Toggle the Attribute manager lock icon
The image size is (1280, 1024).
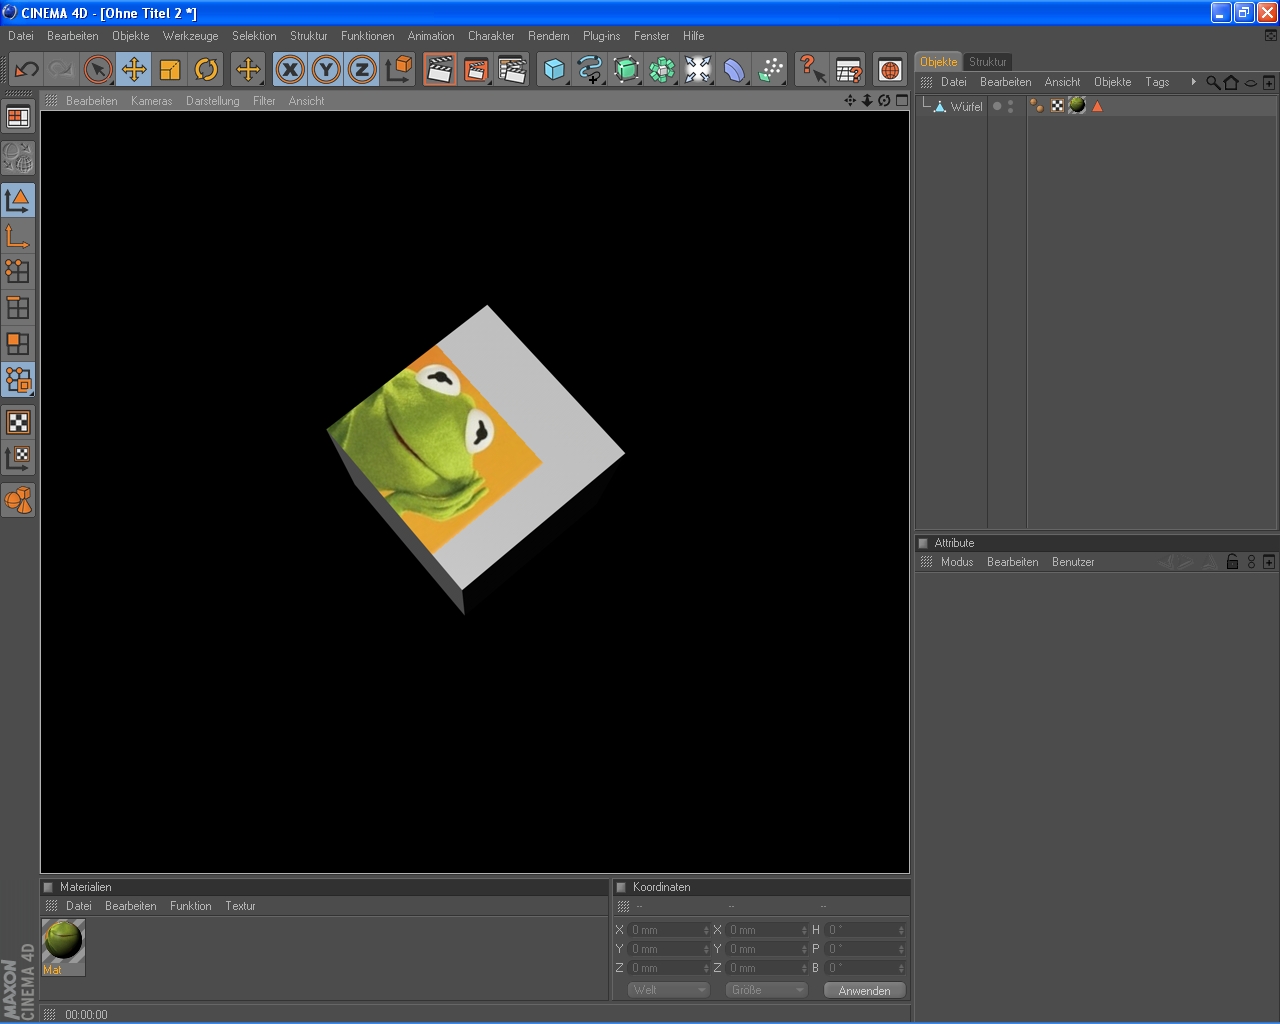click(x=1233, y=562)
